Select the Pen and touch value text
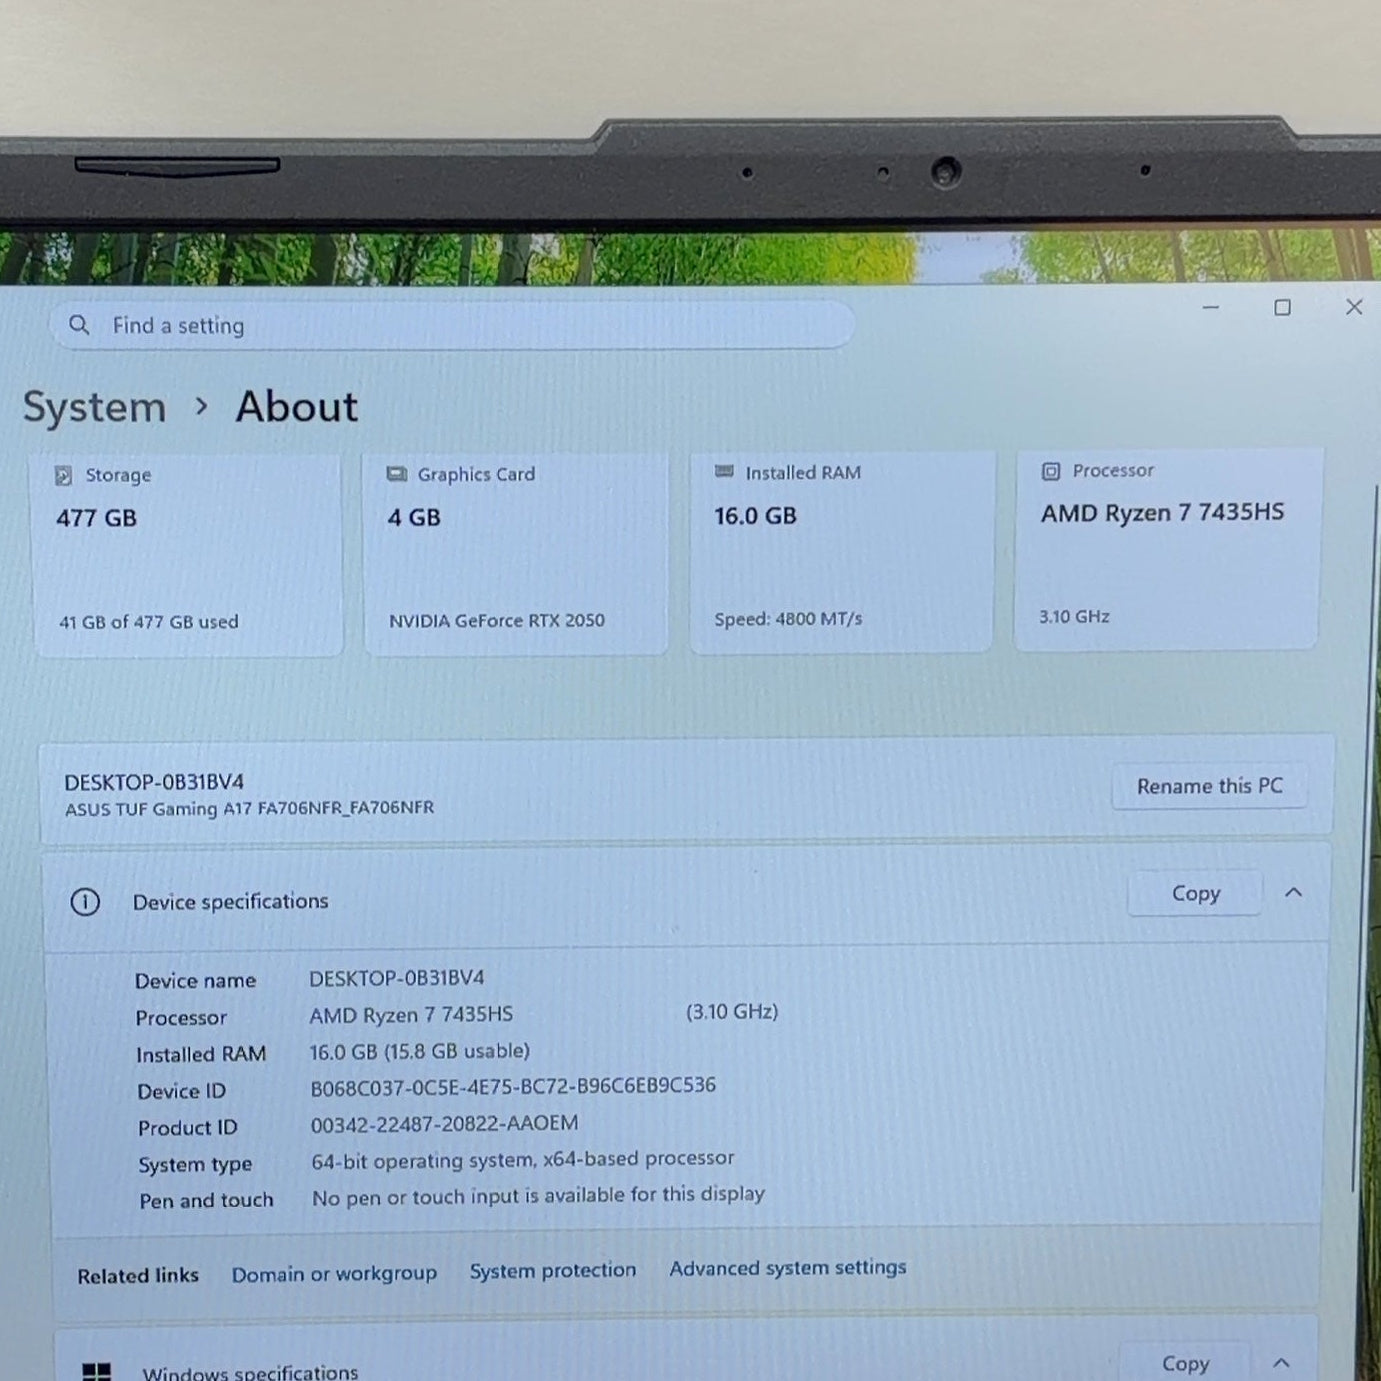Viewport: 1381px width, 1381px height. 538,1195
